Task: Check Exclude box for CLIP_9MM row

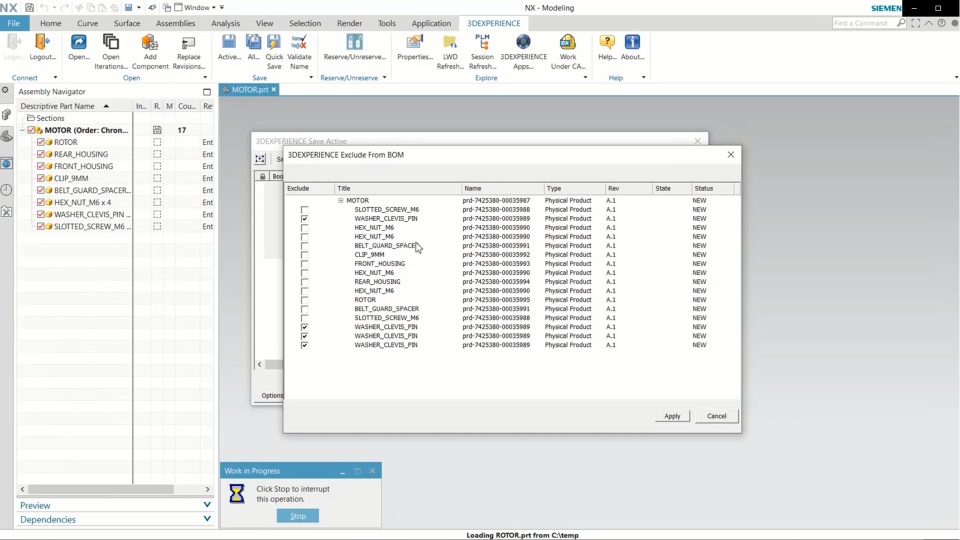Action: click(304, 255)
